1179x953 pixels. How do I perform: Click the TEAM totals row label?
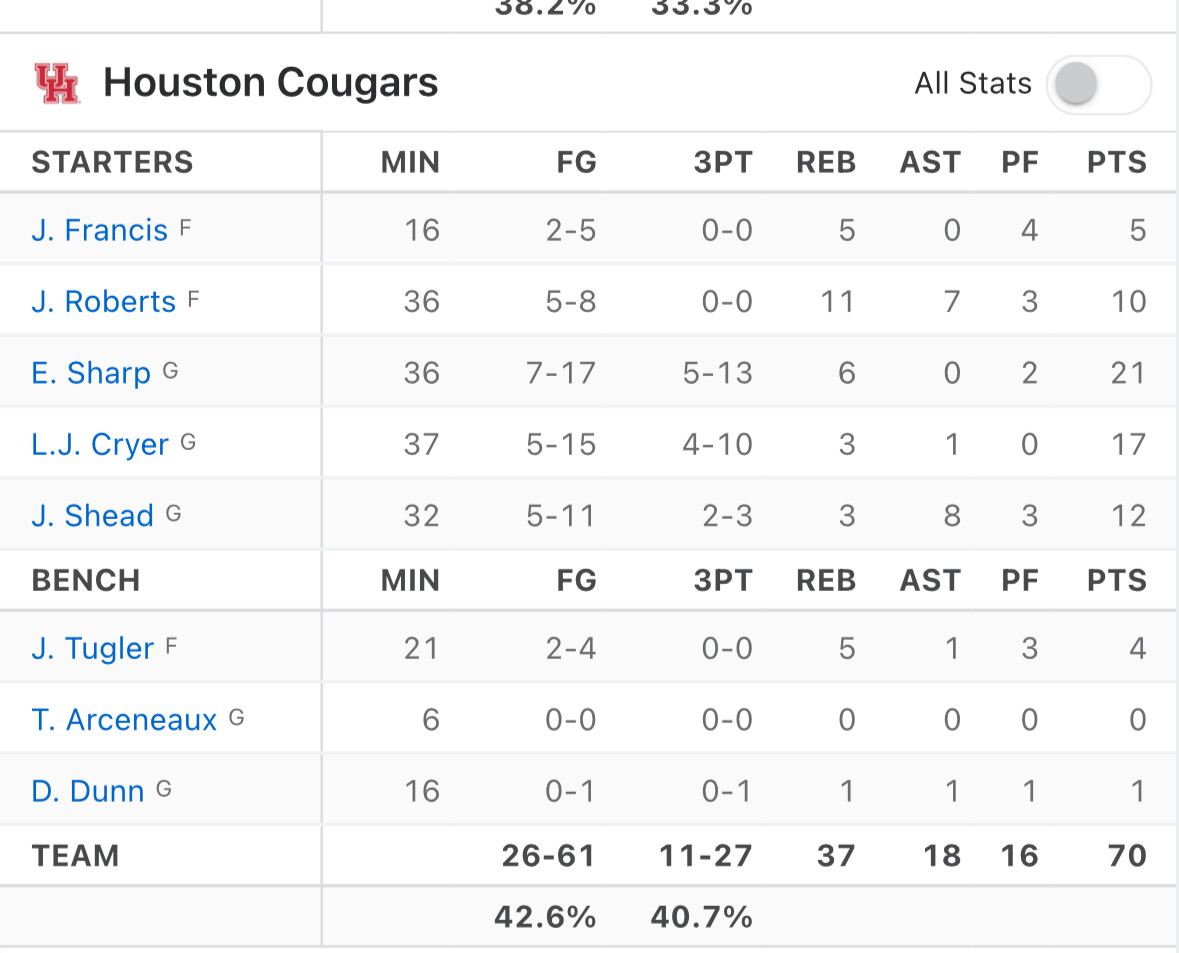(75, 856)
